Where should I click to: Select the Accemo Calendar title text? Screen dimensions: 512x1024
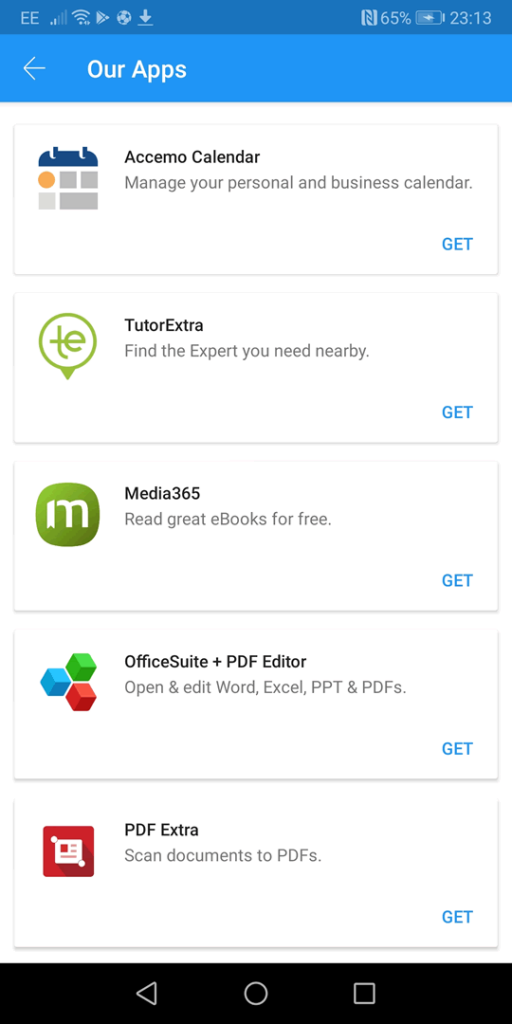pos(192,157)
